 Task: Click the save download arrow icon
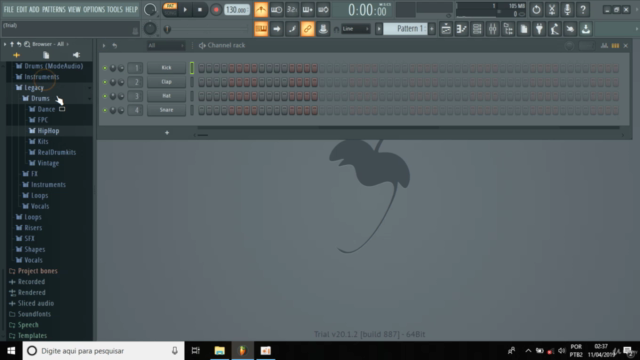click(586, 29)
